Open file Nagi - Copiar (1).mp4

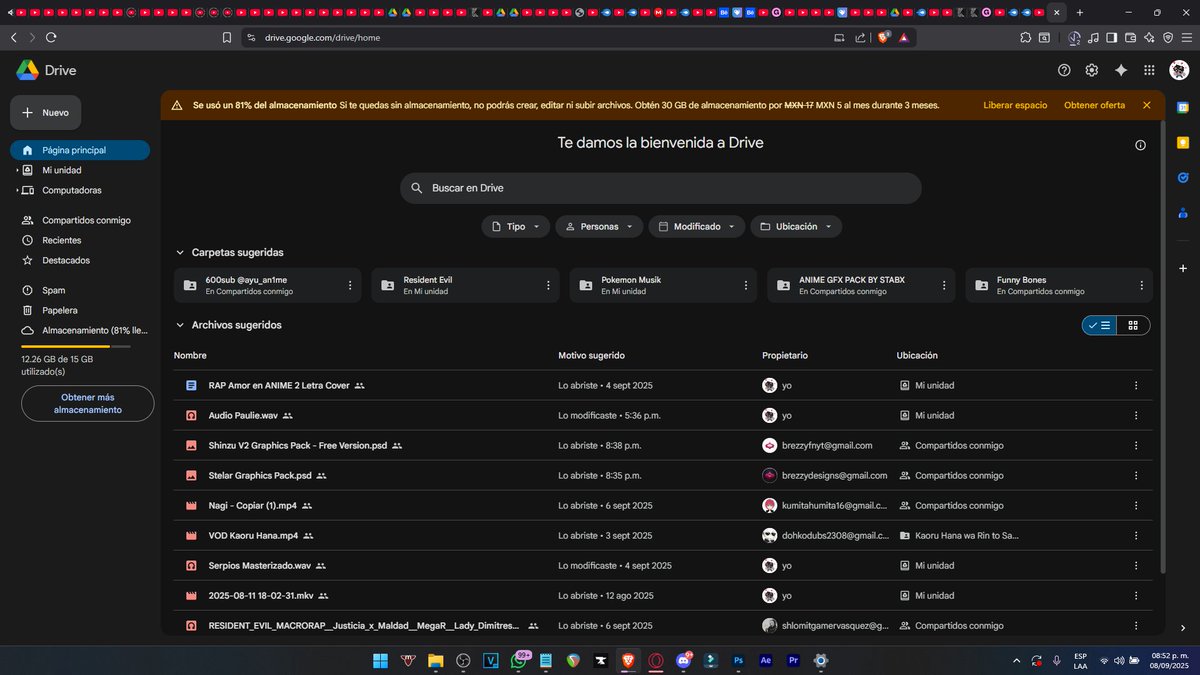(252, 505)
